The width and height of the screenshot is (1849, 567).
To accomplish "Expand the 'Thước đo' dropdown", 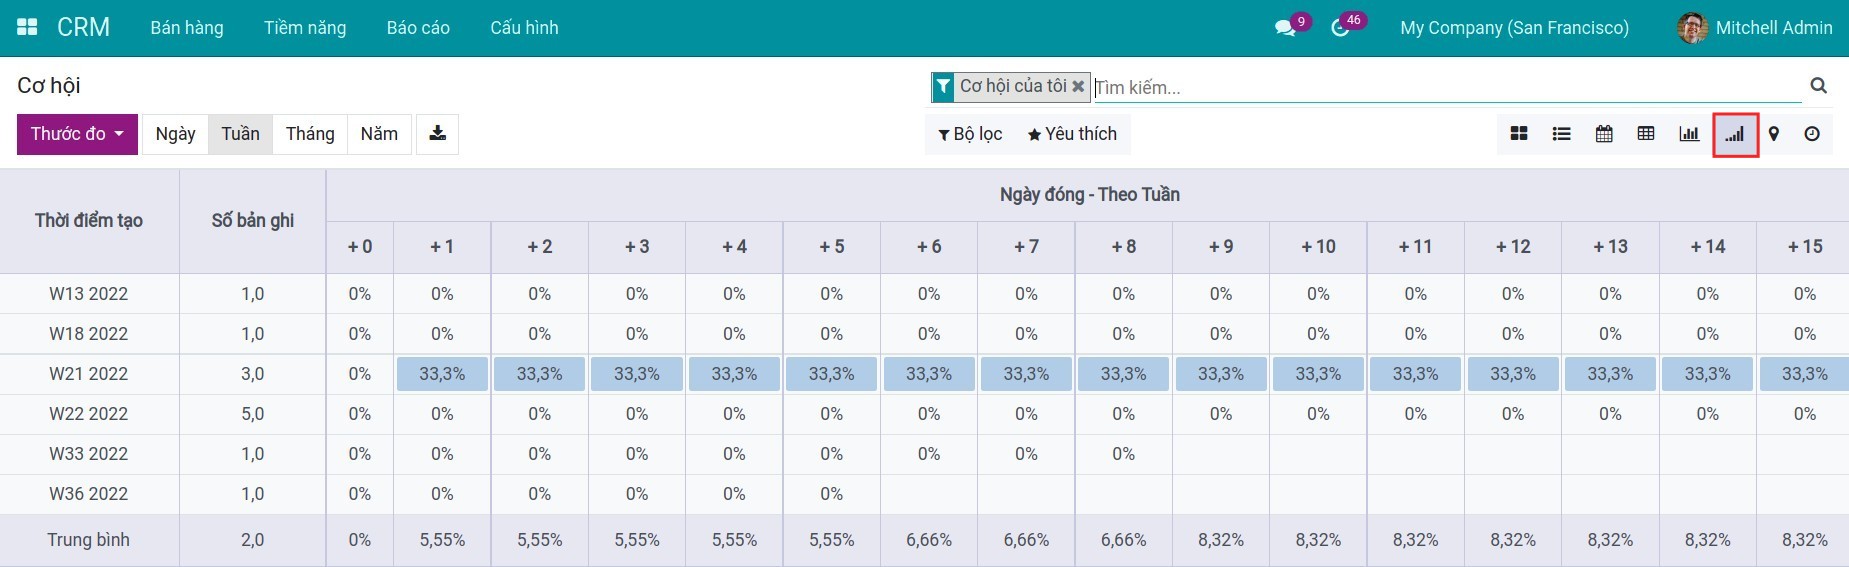I will tap(77, 134).
